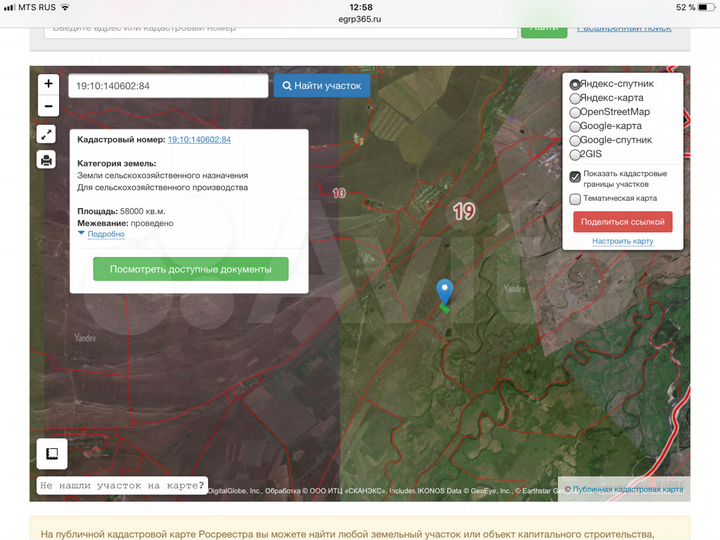Click the Wi-Fi status icon
The width and height of the screenshot is (720, 540).
65,7
